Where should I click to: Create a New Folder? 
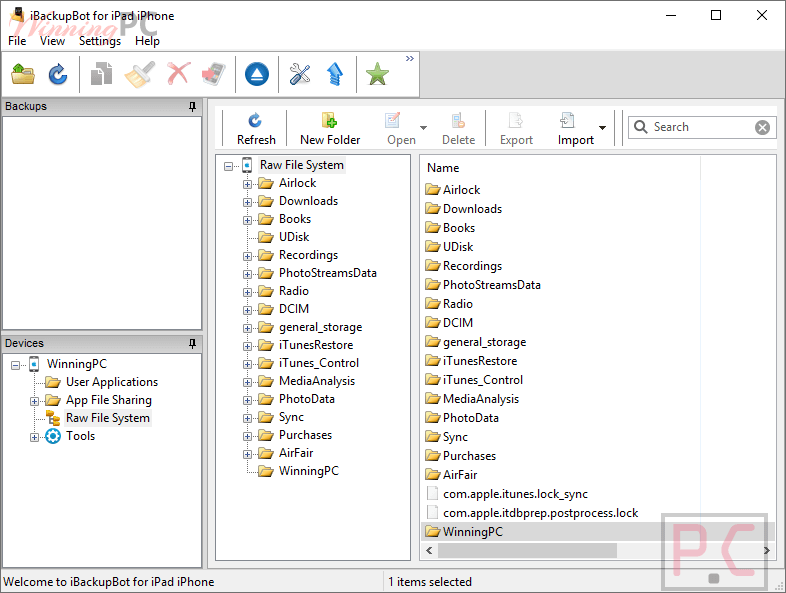click(x=330, y=129)
